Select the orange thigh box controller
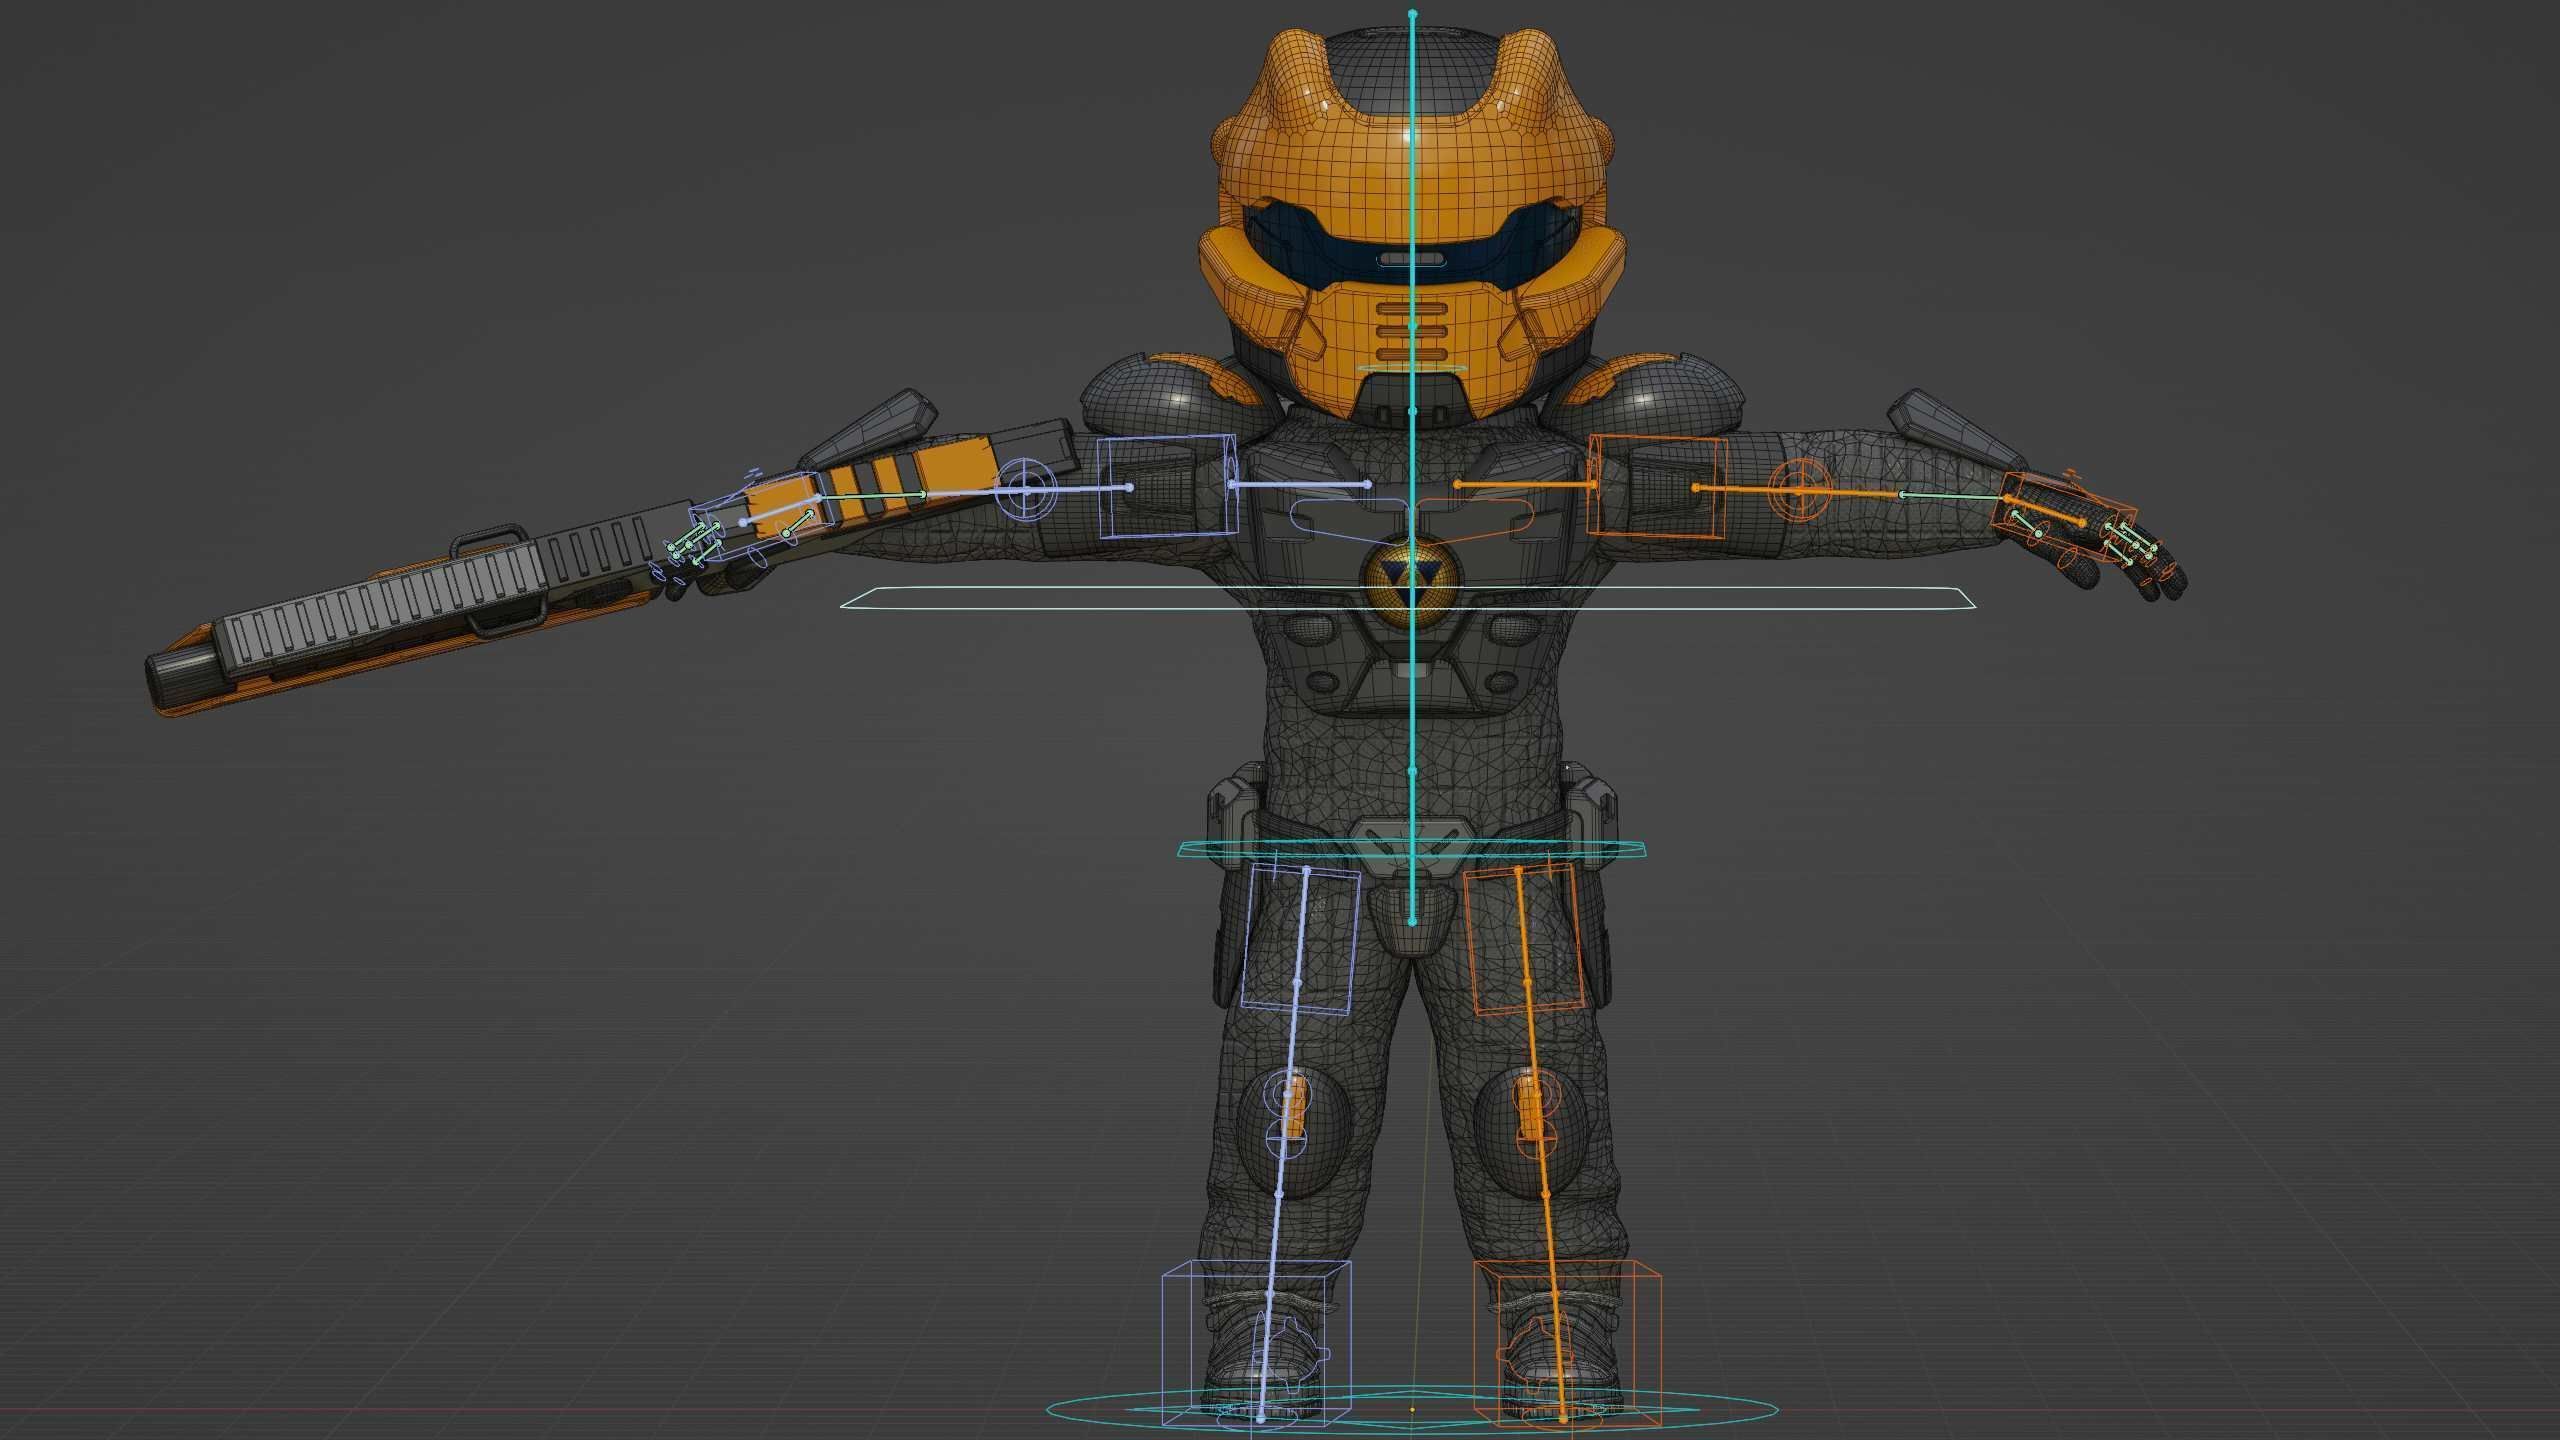This screenshot has width=2560, height=1440. (1525, 940)
